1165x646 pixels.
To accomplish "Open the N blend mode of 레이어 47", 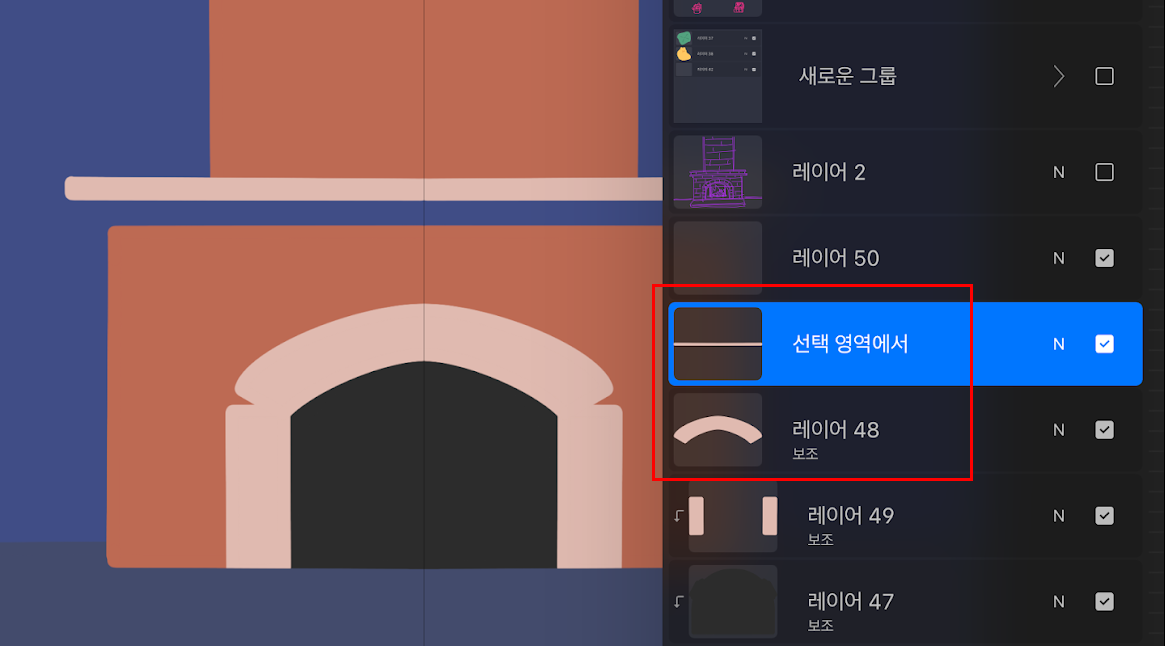I will [x=1058, y=601].
